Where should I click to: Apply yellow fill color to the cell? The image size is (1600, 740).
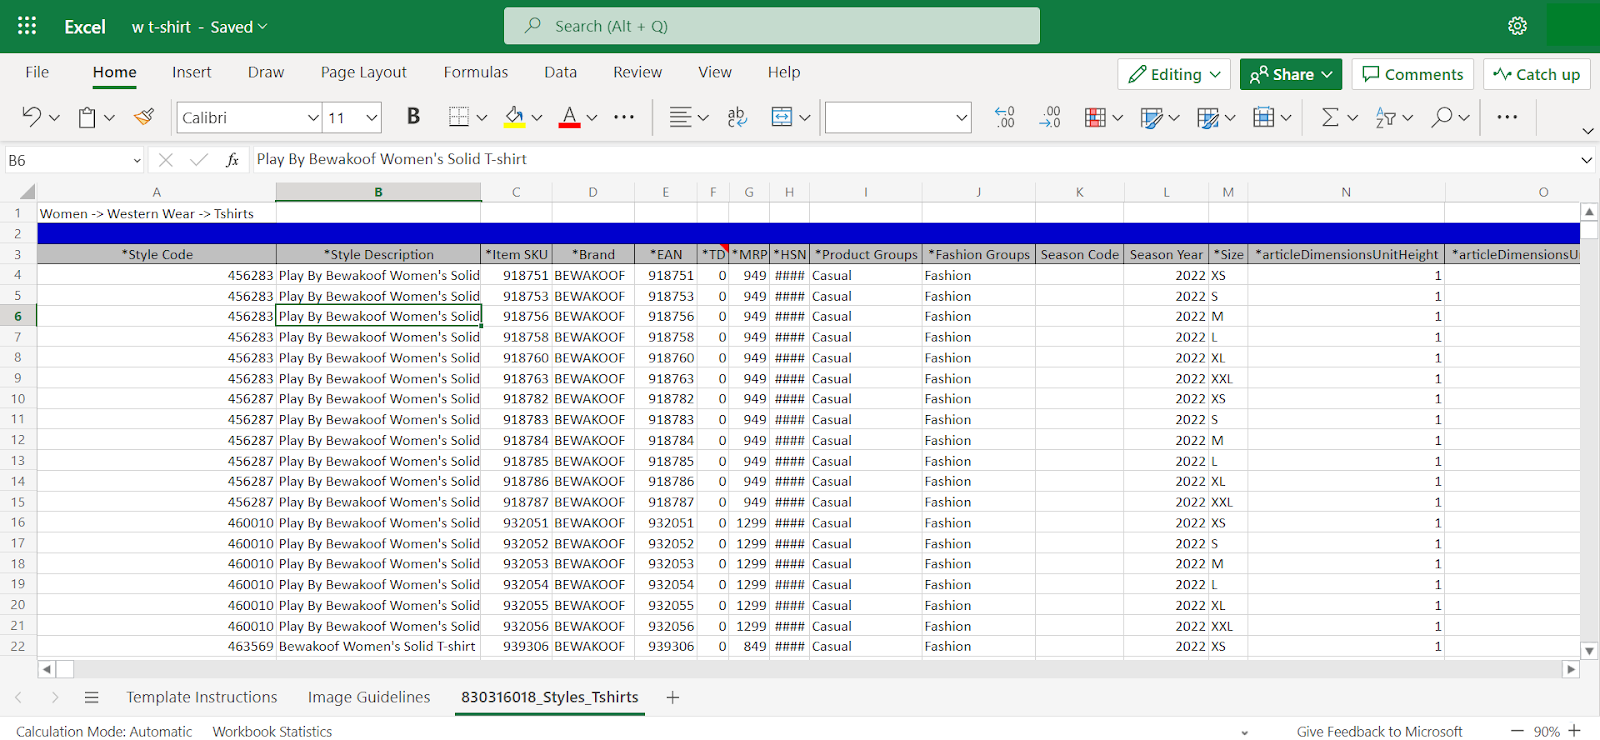(x=514, y=117)
